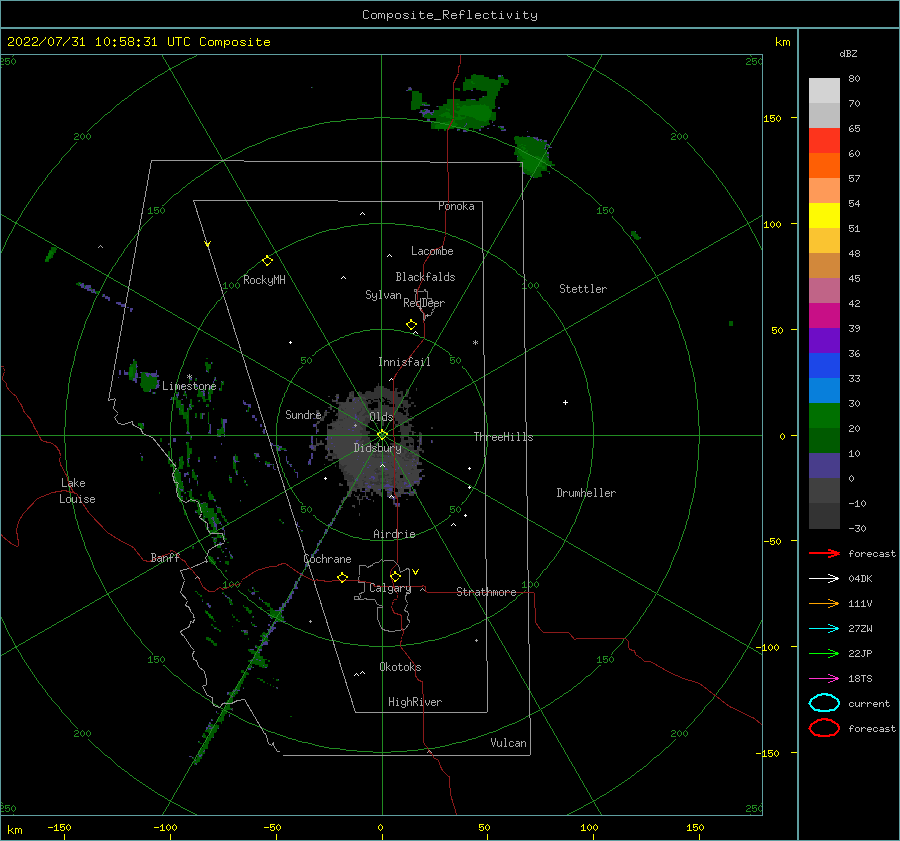
Task: Click the Ponoka label
Action: tap(456, 206)
